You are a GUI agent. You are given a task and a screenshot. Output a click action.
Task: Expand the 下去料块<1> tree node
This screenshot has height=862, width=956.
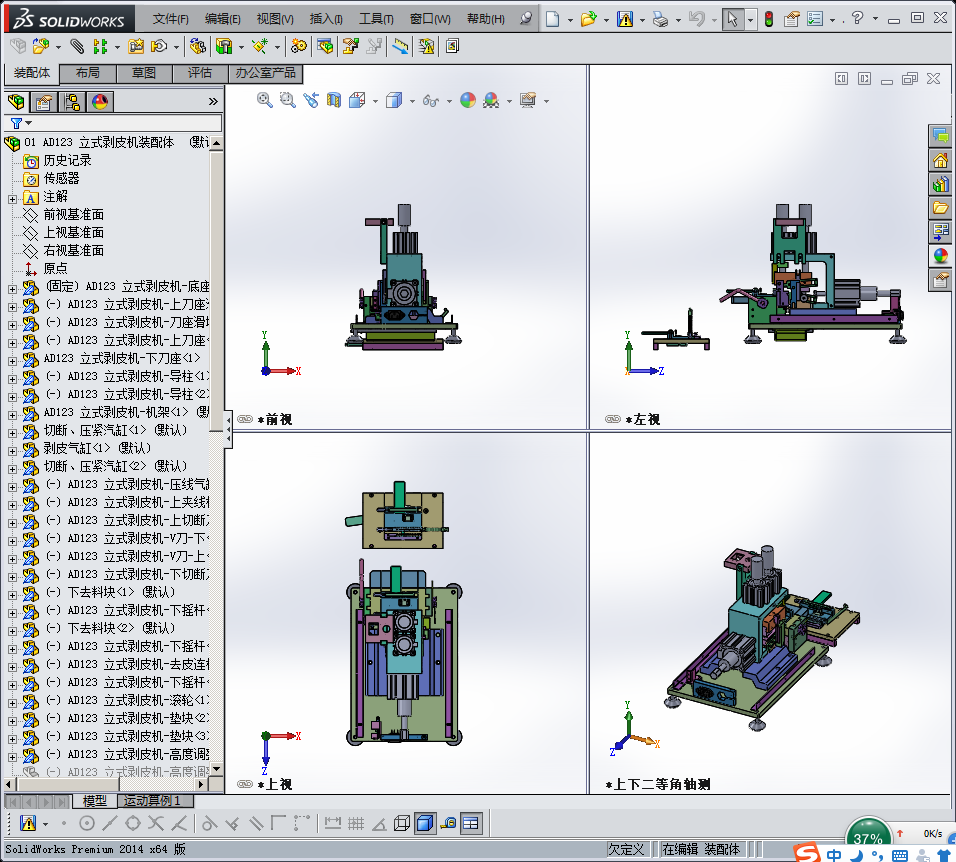coord(12,595)
